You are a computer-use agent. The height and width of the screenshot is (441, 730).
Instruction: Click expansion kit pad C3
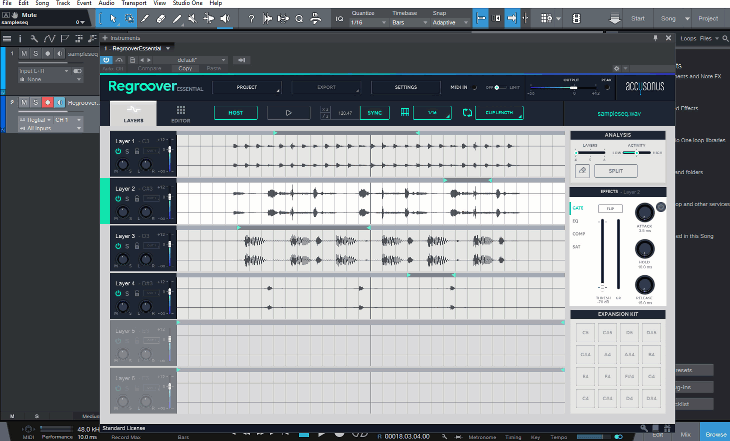[585, 332]
